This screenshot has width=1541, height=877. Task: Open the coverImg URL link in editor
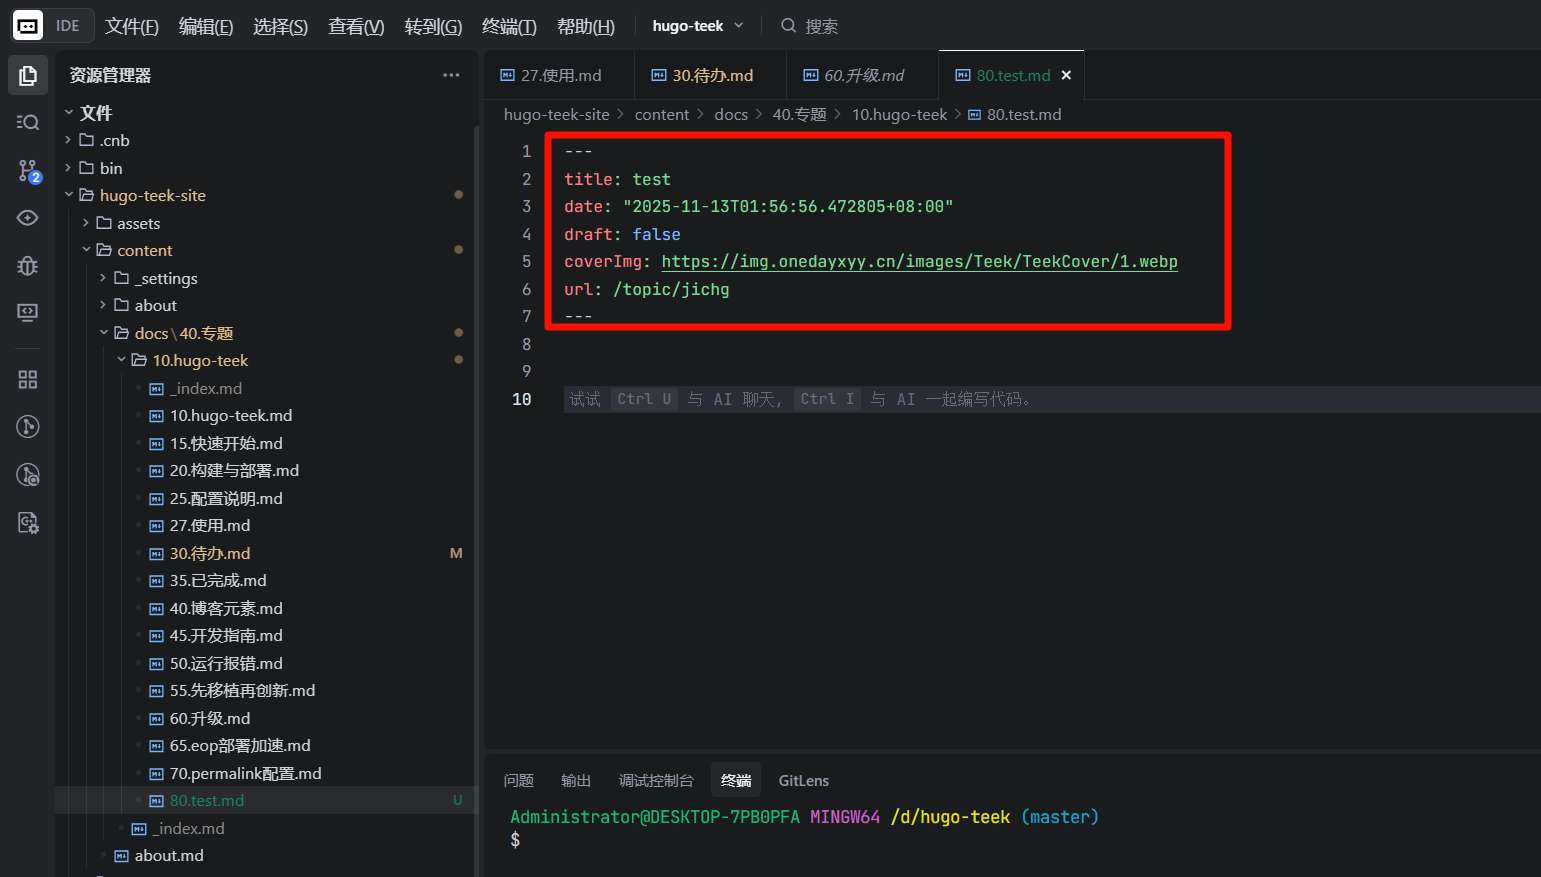(x=919, y=262)
